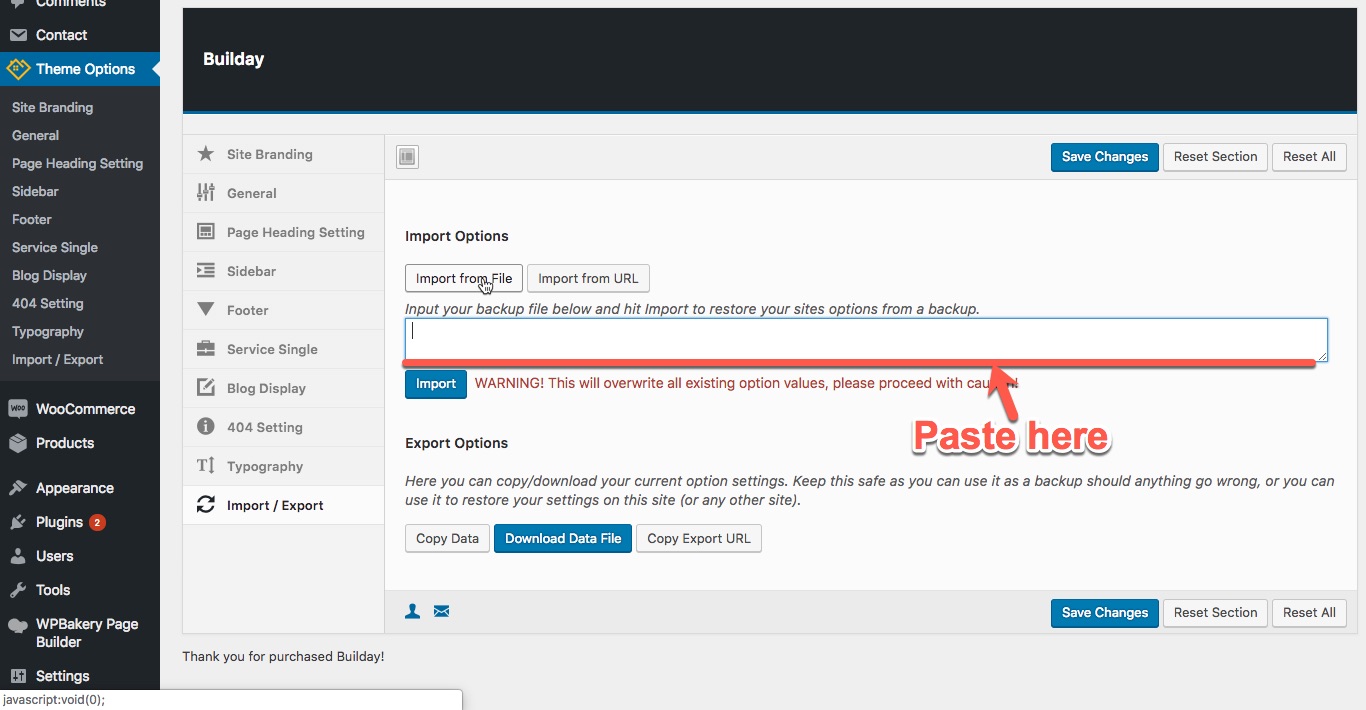Open Page Heading Setting from admin submenu
The height and width of the screenshot is (710, 1366).
coord(77,163)
